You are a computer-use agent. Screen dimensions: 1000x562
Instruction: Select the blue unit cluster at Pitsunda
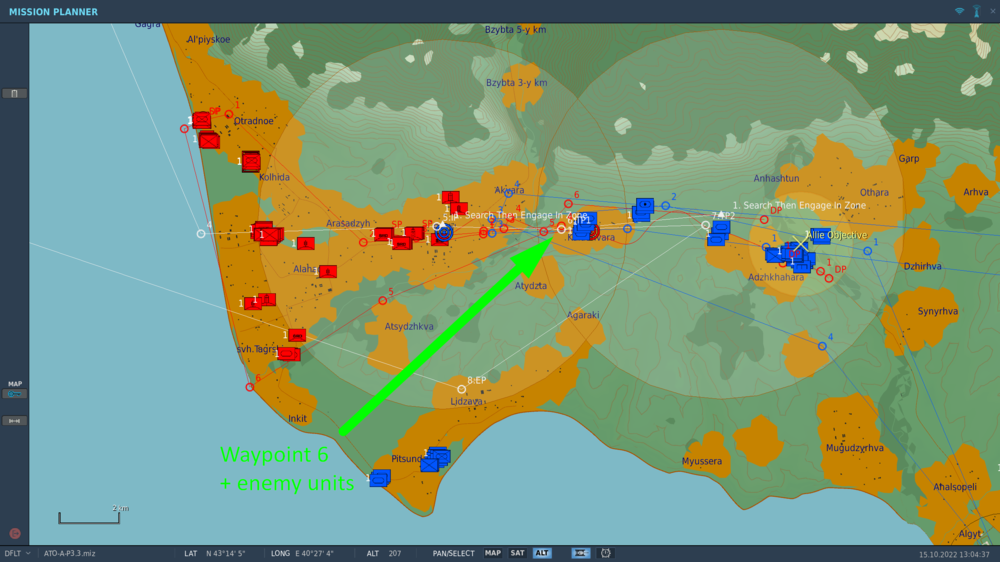point(436,459)
